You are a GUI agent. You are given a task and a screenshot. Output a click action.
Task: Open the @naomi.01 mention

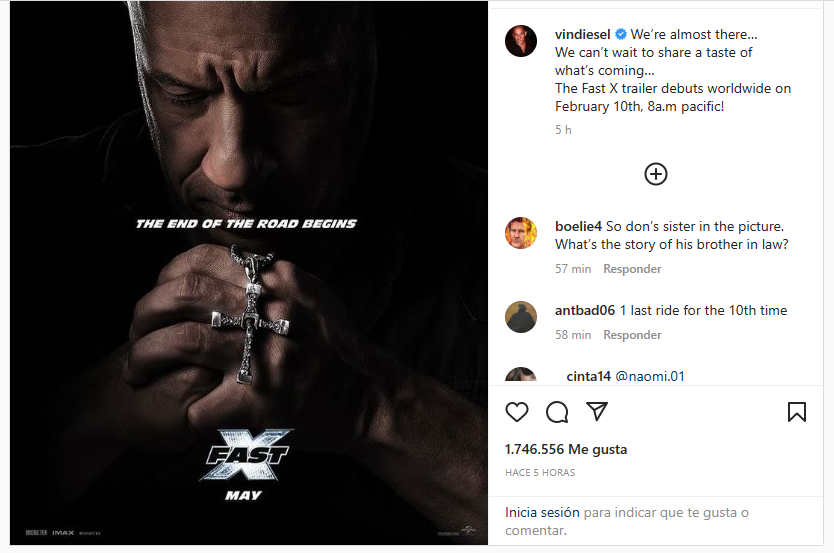click(650, 377)
